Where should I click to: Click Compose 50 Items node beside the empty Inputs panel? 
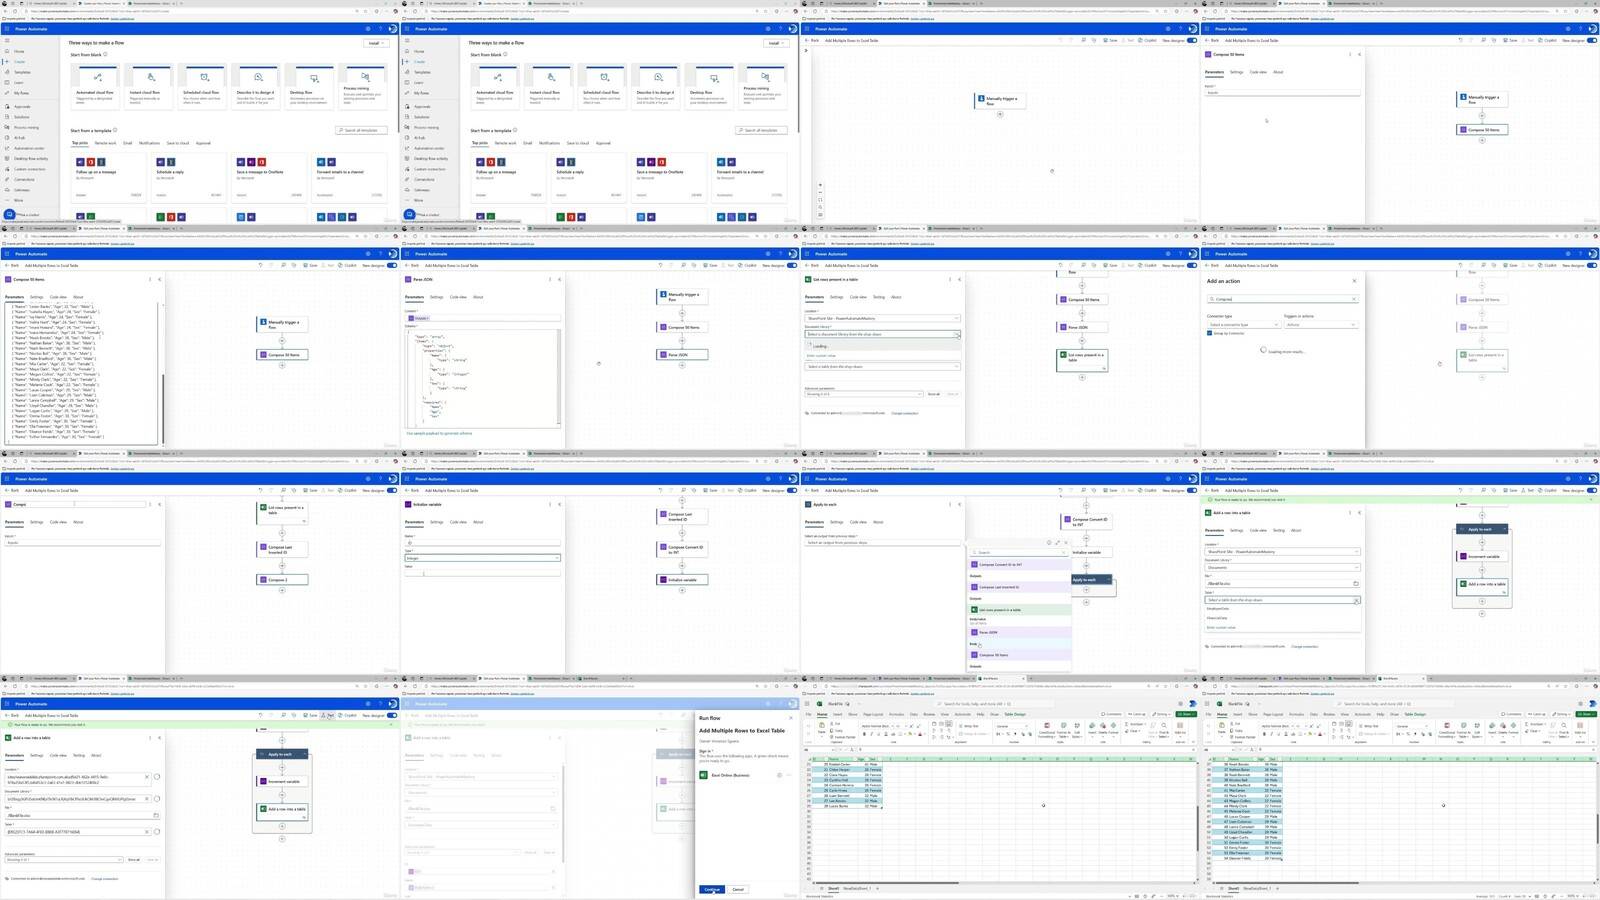coord(1482,129)
